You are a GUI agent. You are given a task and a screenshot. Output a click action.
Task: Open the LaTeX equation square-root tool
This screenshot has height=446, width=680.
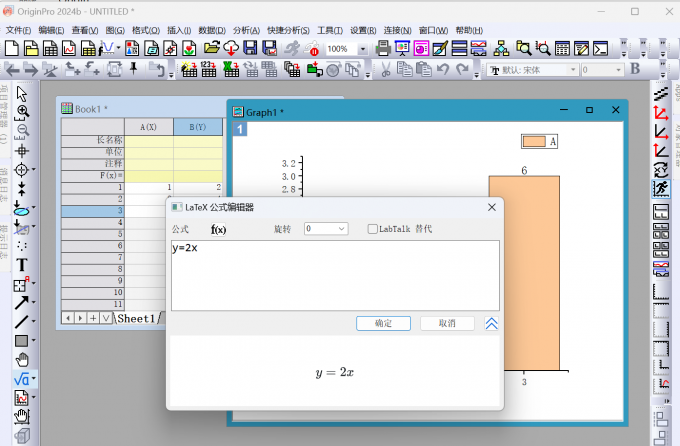(22, 379)
